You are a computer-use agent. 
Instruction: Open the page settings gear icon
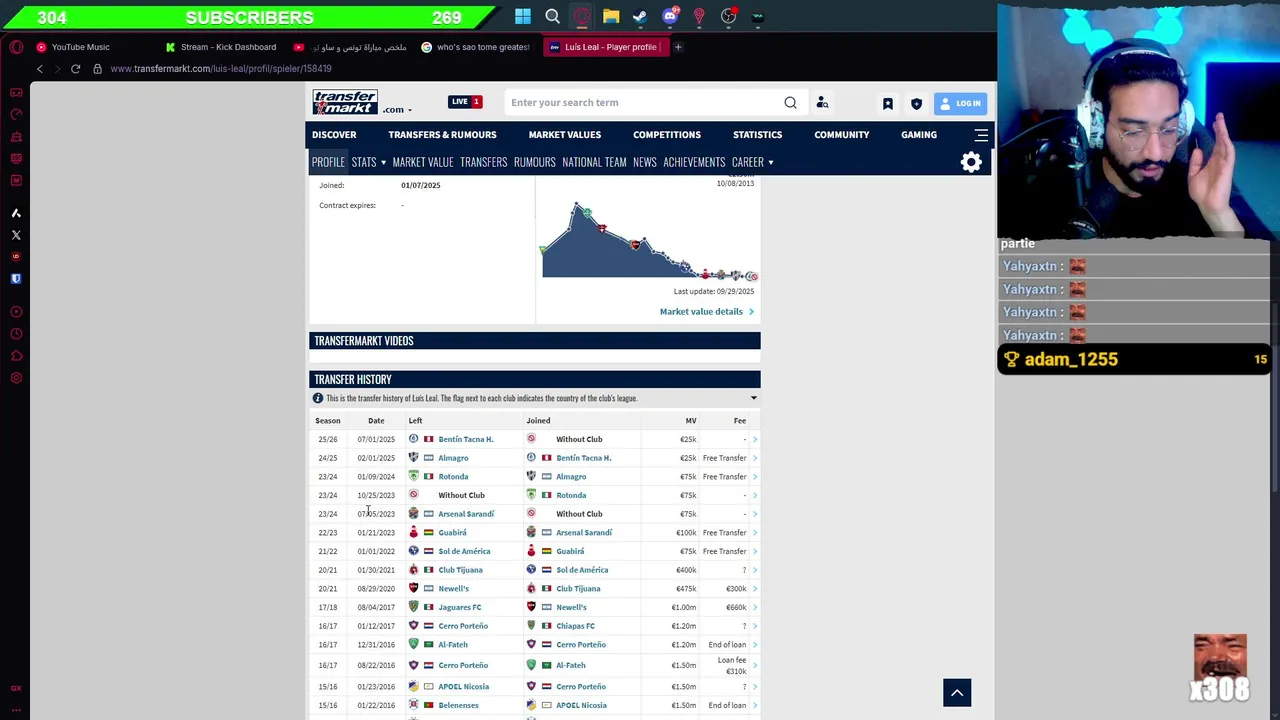[971, 162]
